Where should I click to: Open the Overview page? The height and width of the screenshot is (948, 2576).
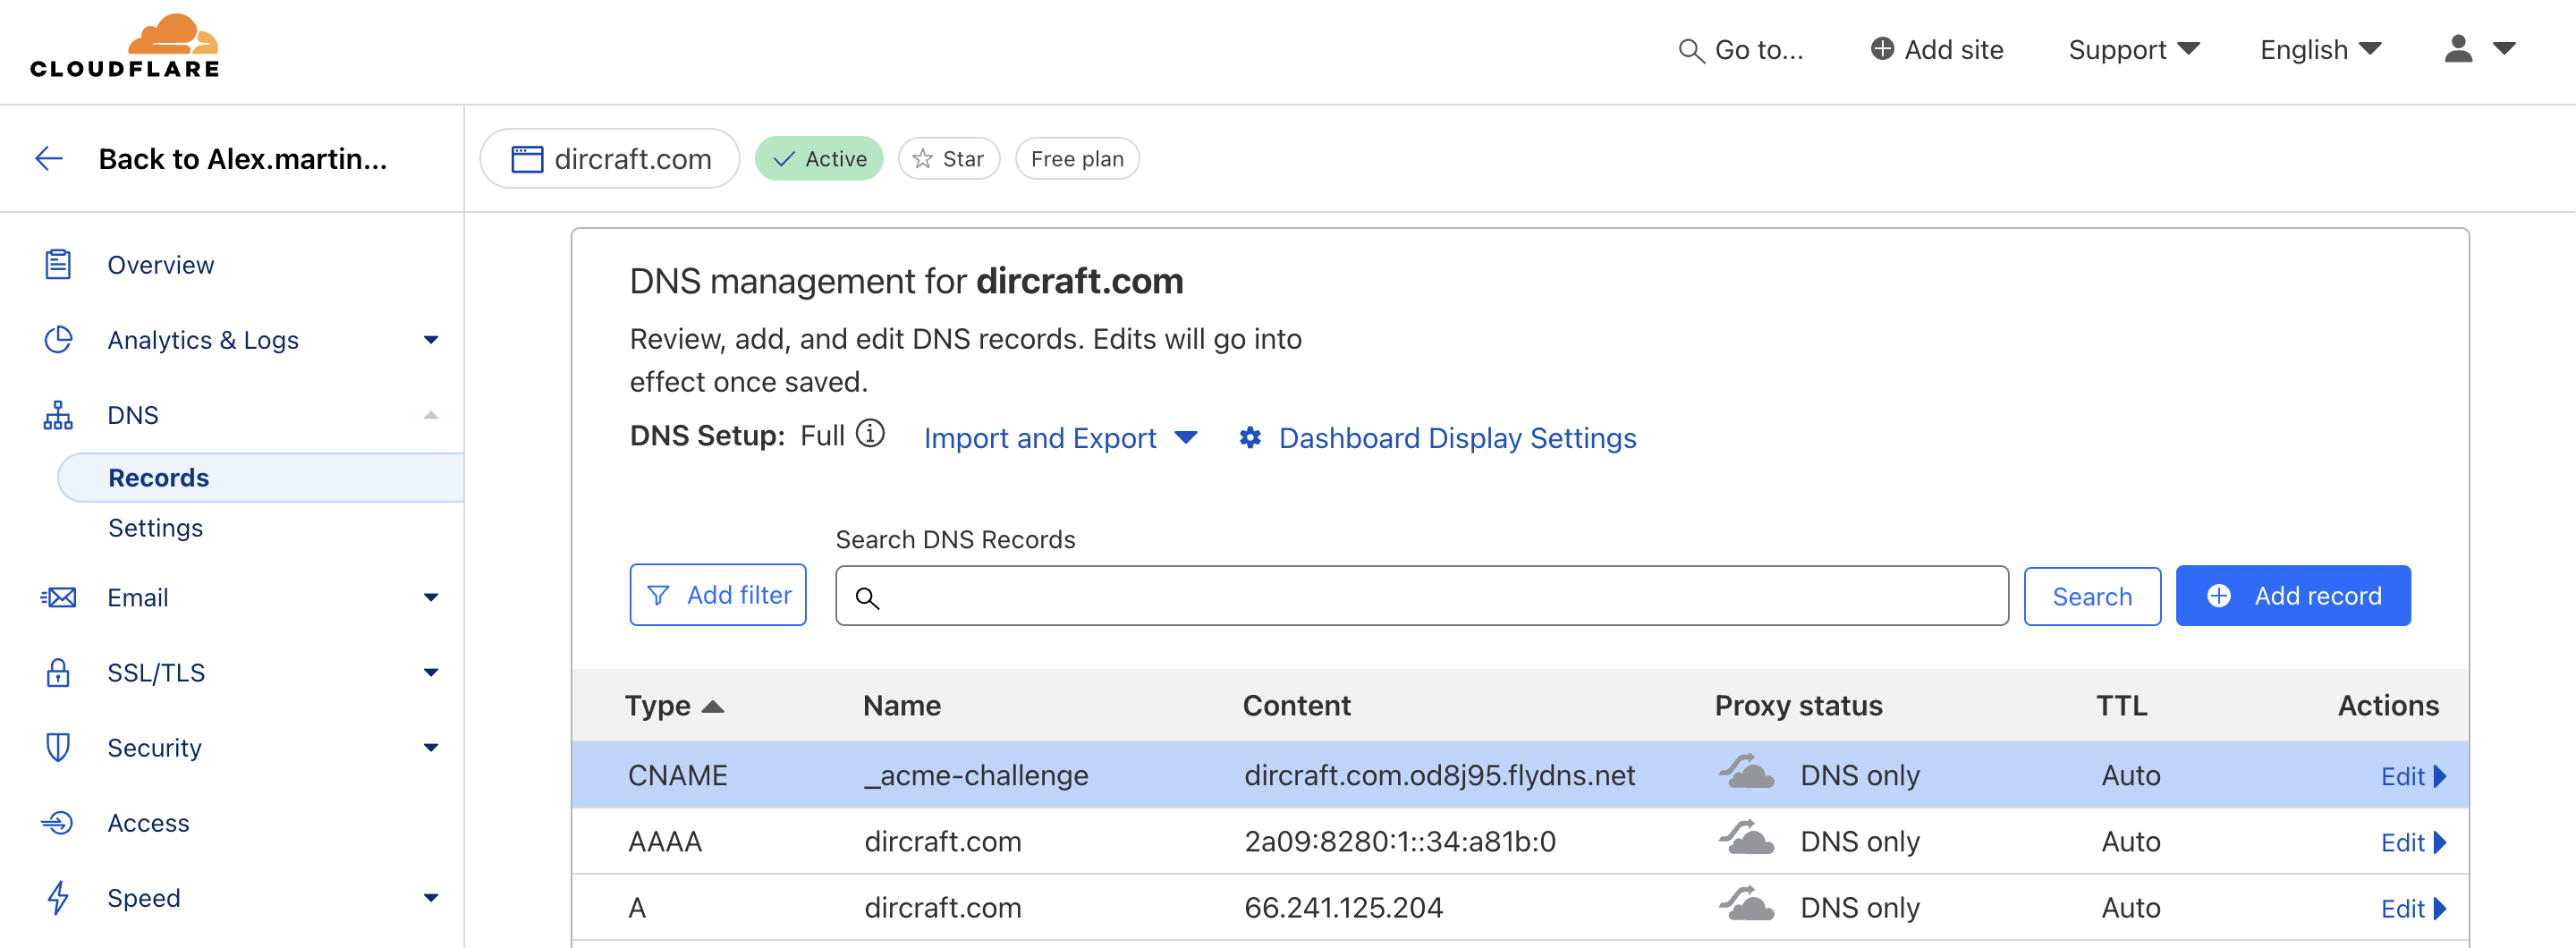click(x=160, y=265)
